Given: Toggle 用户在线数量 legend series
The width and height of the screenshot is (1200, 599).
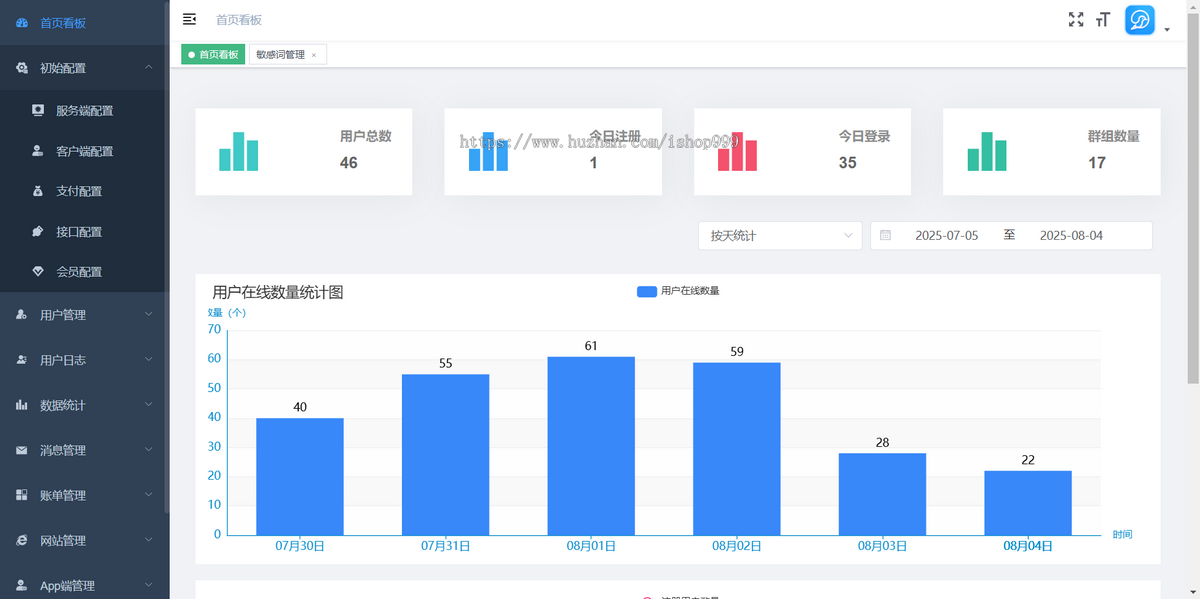Looking at the screenshot, I should pyautogui.click(x=678, y=291).
